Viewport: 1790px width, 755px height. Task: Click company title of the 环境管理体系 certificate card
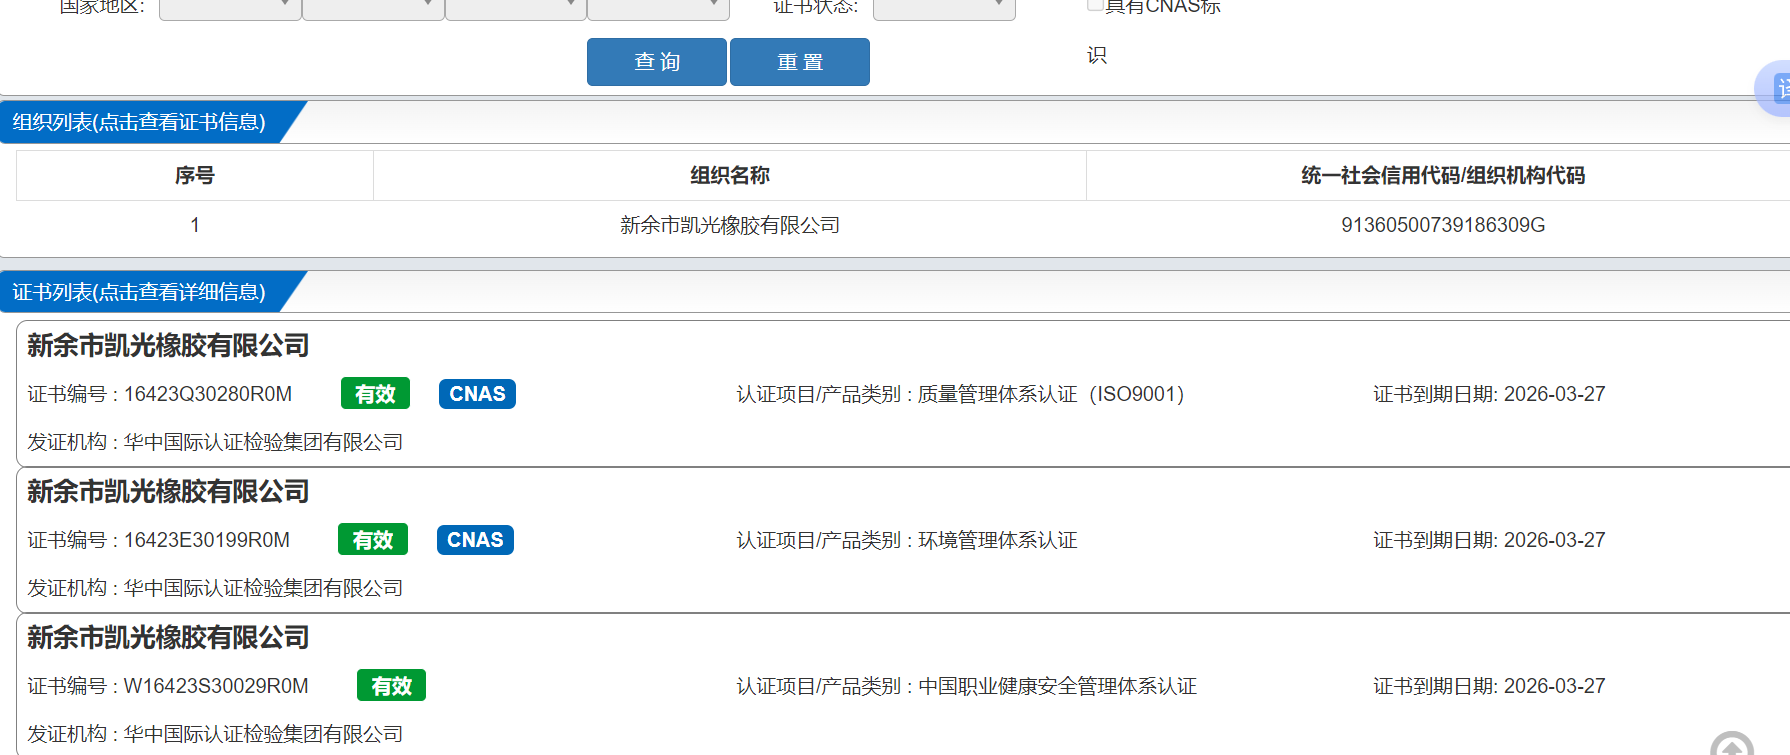[x=168, y=492]
